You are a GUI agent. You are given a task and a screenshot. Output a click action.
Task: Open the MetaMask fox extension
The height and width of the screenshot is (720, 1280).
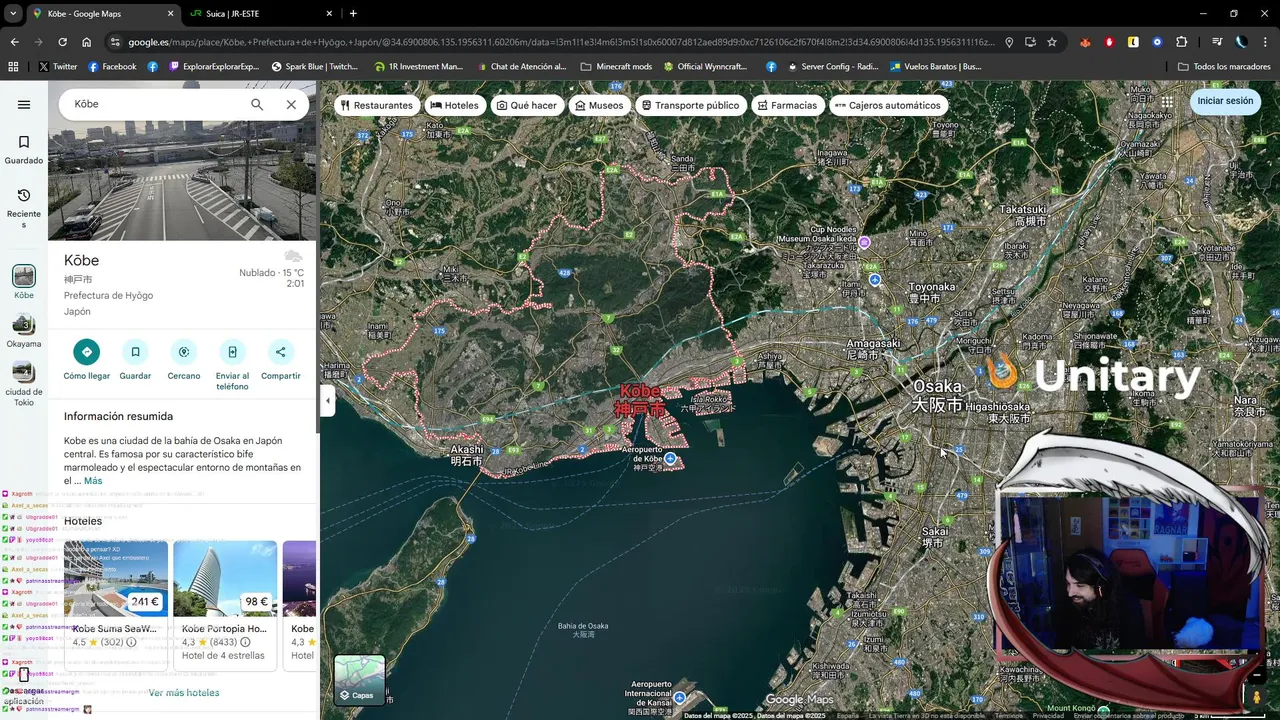1085,42
